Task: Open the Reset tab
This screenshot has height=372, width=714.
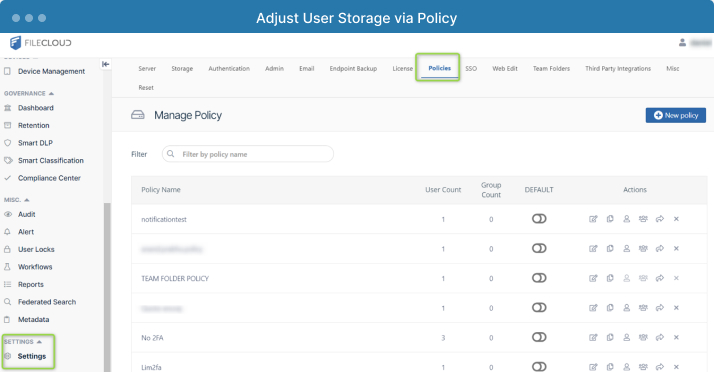Action: click(x=146, y=88)
